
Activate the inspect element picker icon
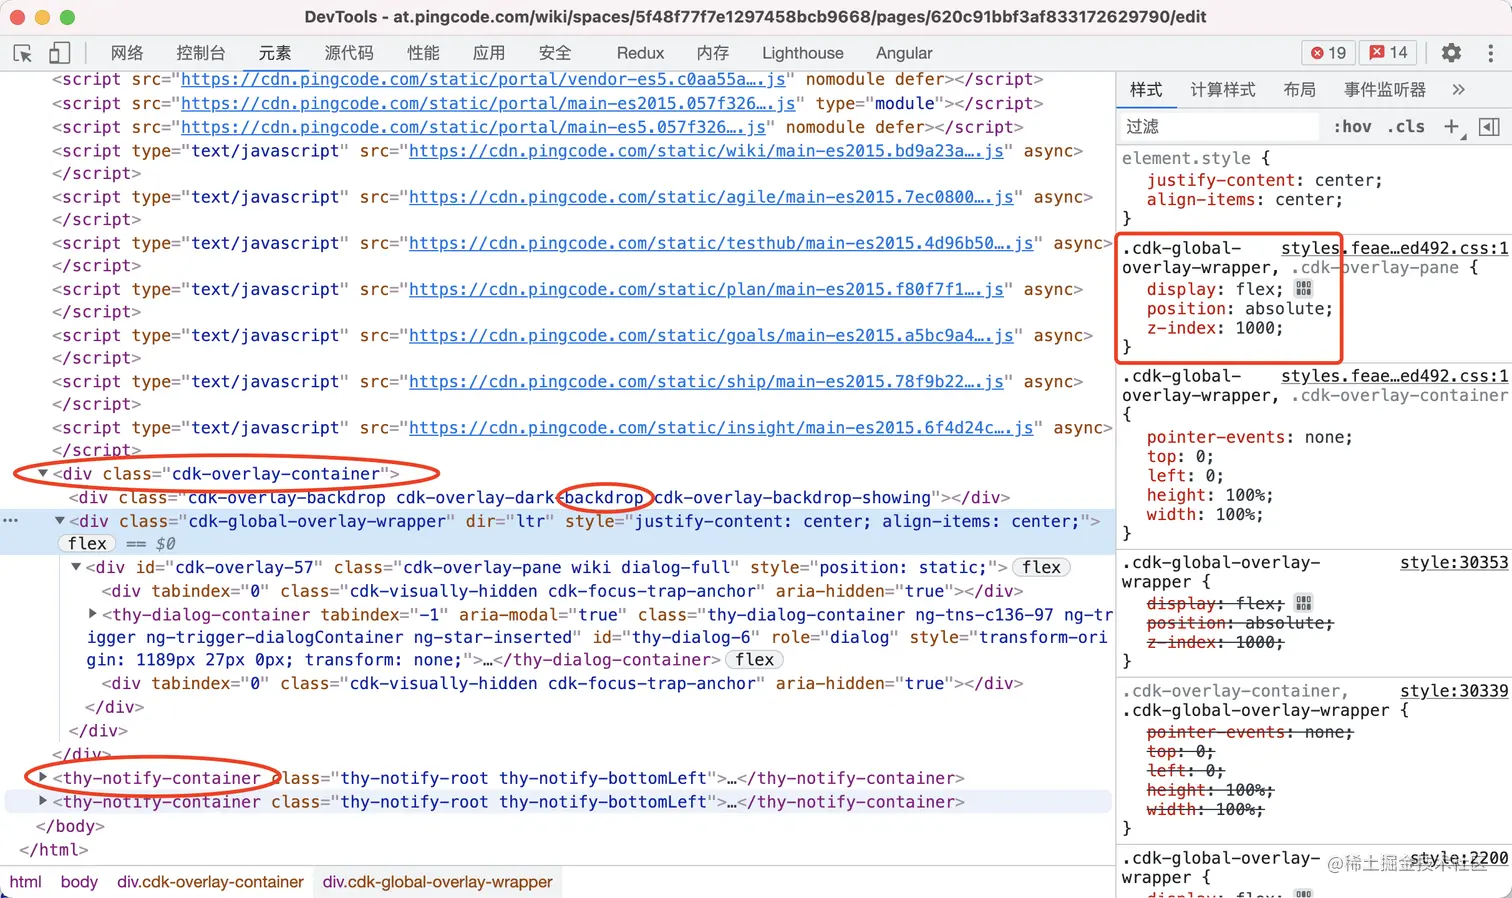pos(22,53)
